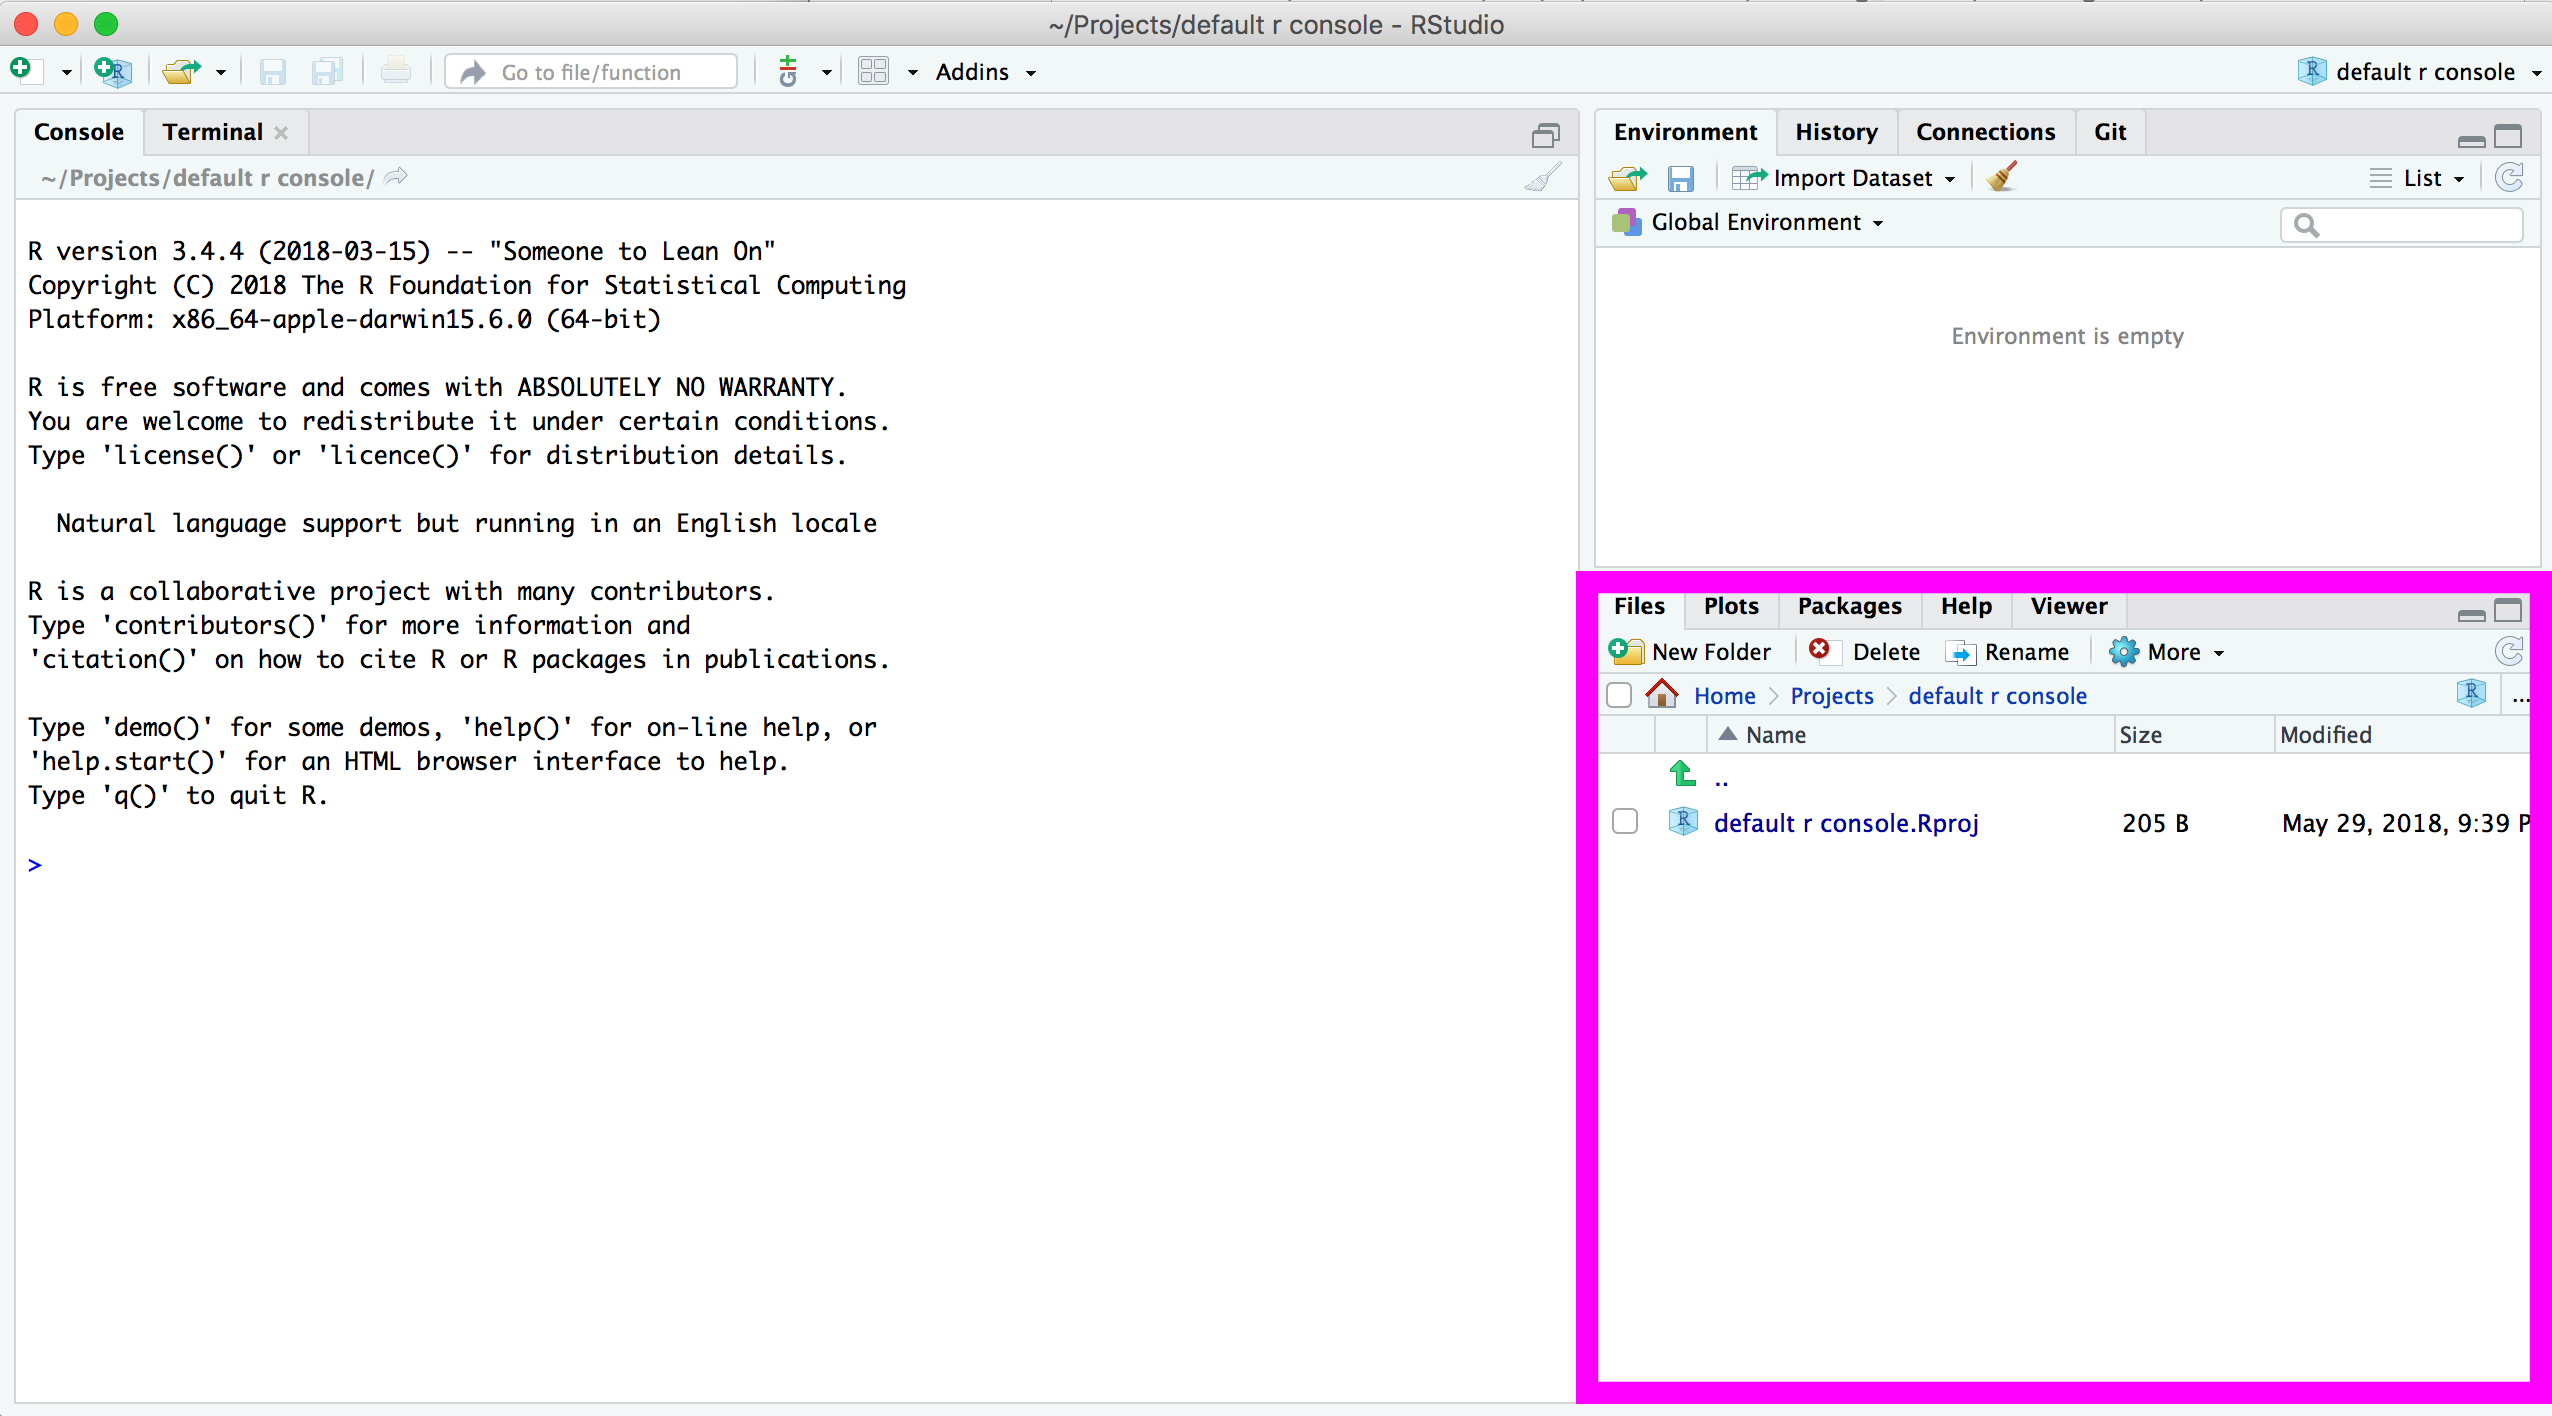Open the Import Dataset dropdown
The image size is (2552, 1416).
1851,178
